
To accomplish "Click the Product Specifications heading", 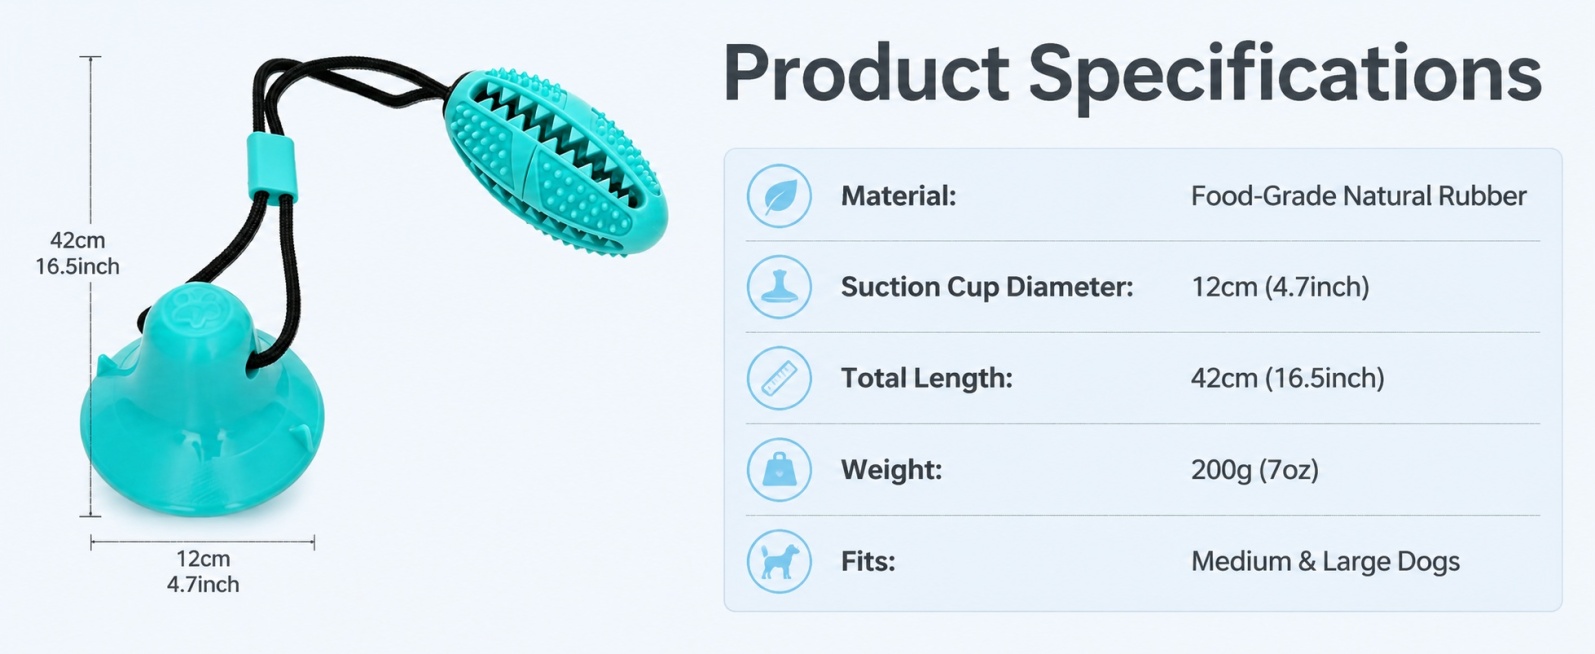I will tap(1132, 73).
